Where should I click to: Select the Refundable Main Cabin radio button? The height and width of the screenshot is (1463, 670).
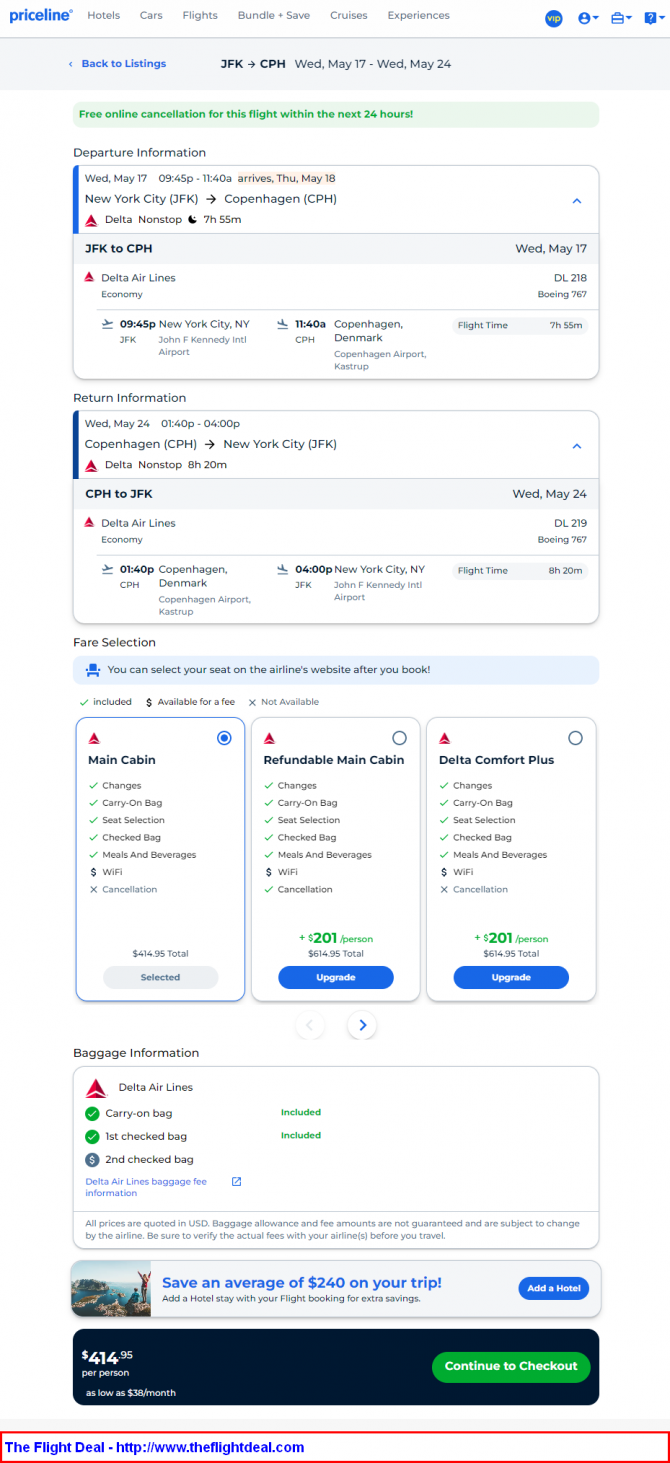399,738
